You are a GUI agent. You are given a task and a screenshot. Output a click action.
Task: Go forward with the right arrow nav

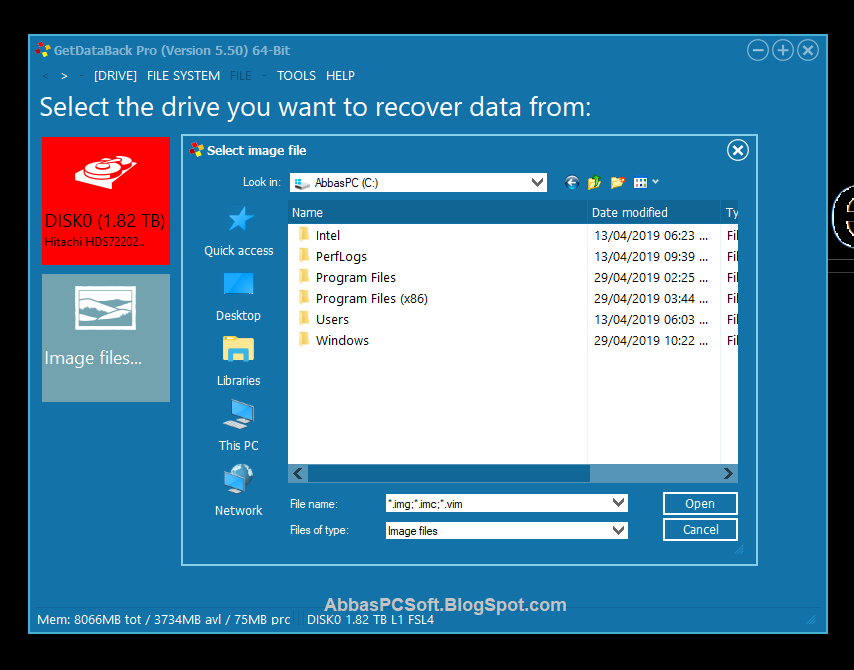[x=64, y=76]
